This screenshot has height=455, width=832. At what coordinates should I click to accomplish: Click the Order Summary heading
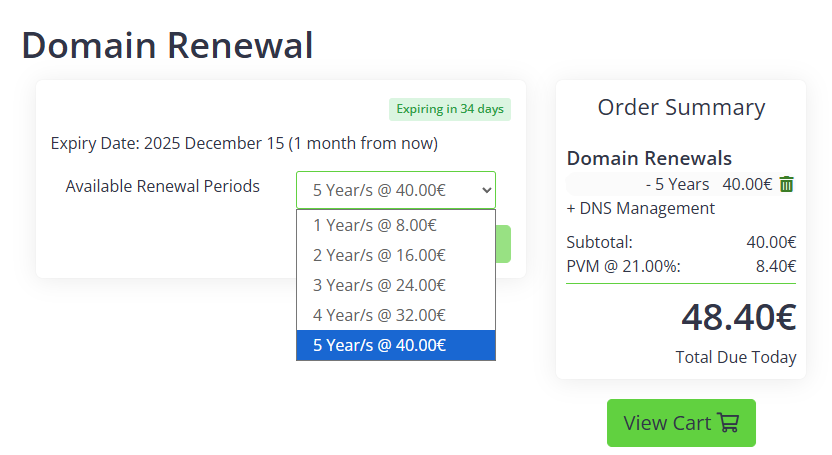(x=681, y=108)
